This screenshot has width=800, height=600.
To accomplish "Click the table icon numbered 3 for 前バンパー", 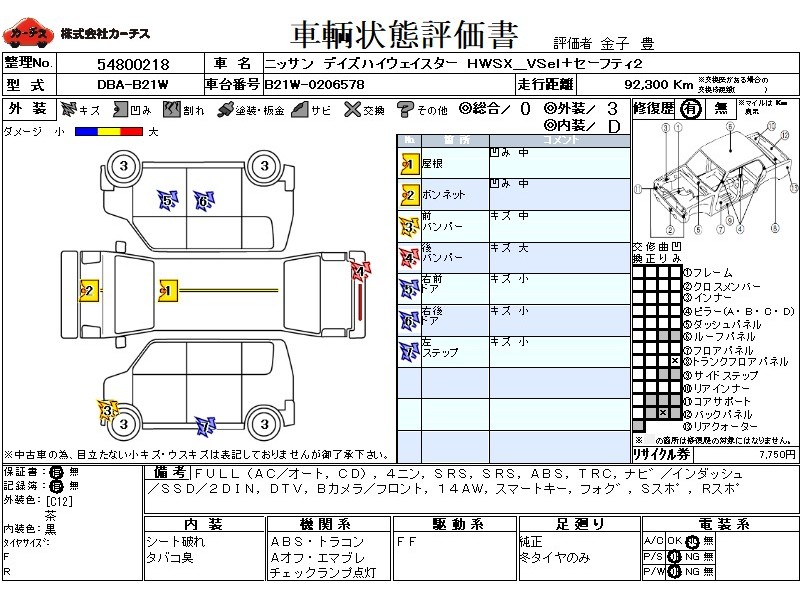I will (x=409, y=227).
